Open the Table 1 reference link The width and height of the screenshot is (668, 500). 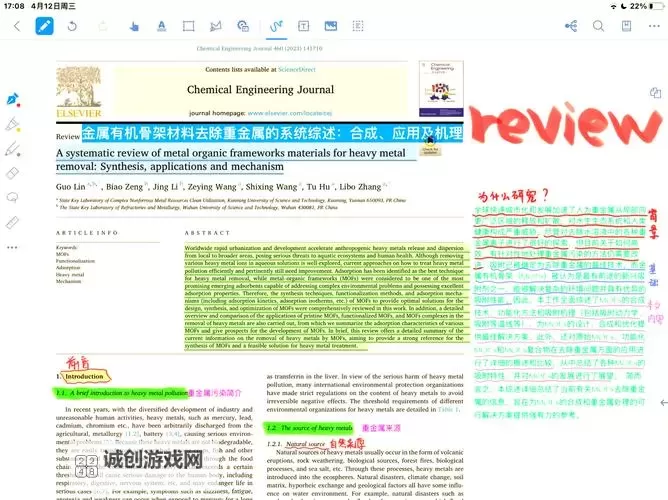click(449, 409)
